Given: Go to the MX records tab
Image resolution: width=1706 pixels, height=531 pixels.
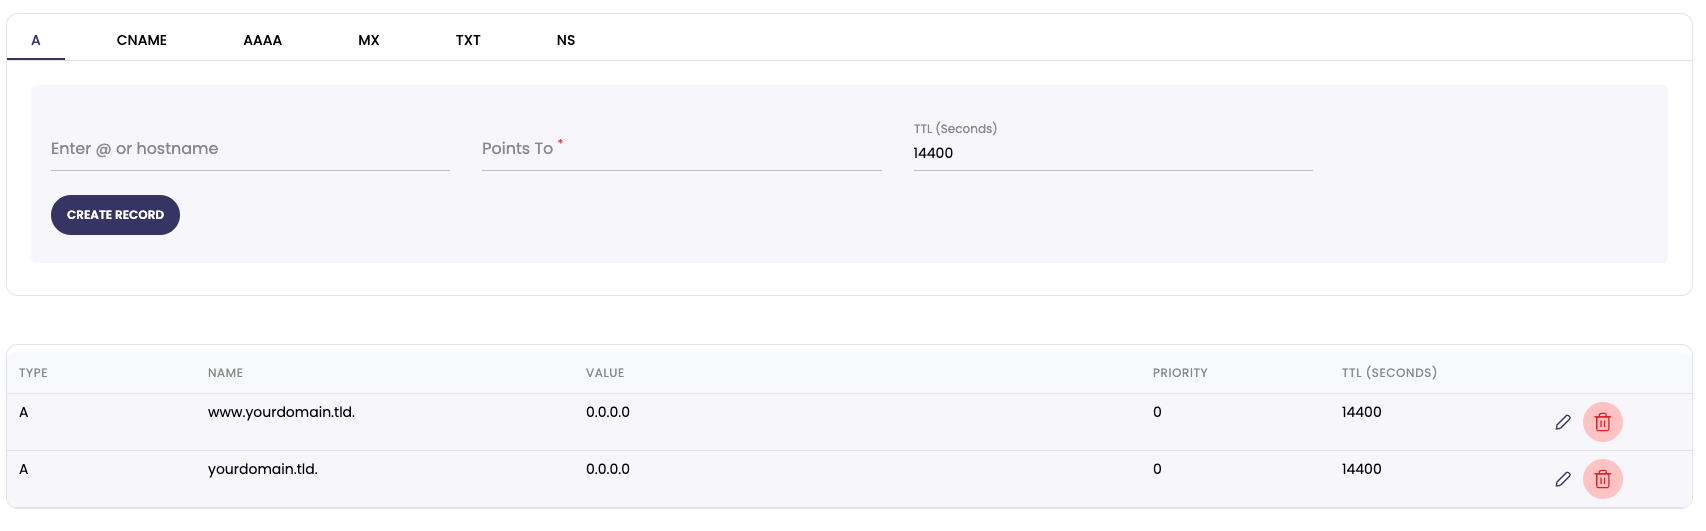Looking at the screenshot, I should pos(369,40).
